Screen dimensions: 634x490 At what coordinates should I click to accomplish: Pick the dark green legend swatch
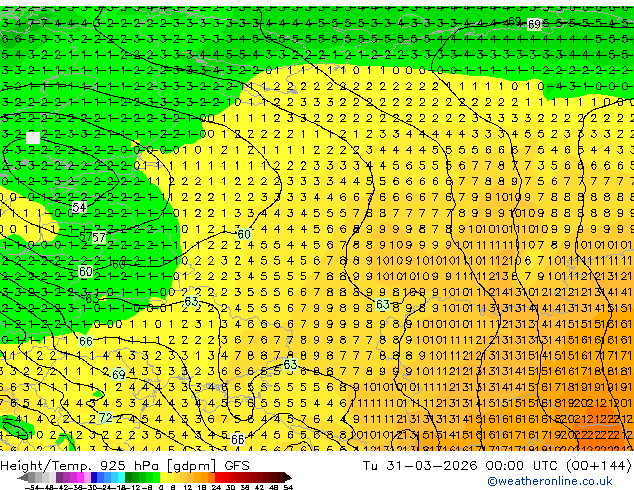(x=128, y=477)
